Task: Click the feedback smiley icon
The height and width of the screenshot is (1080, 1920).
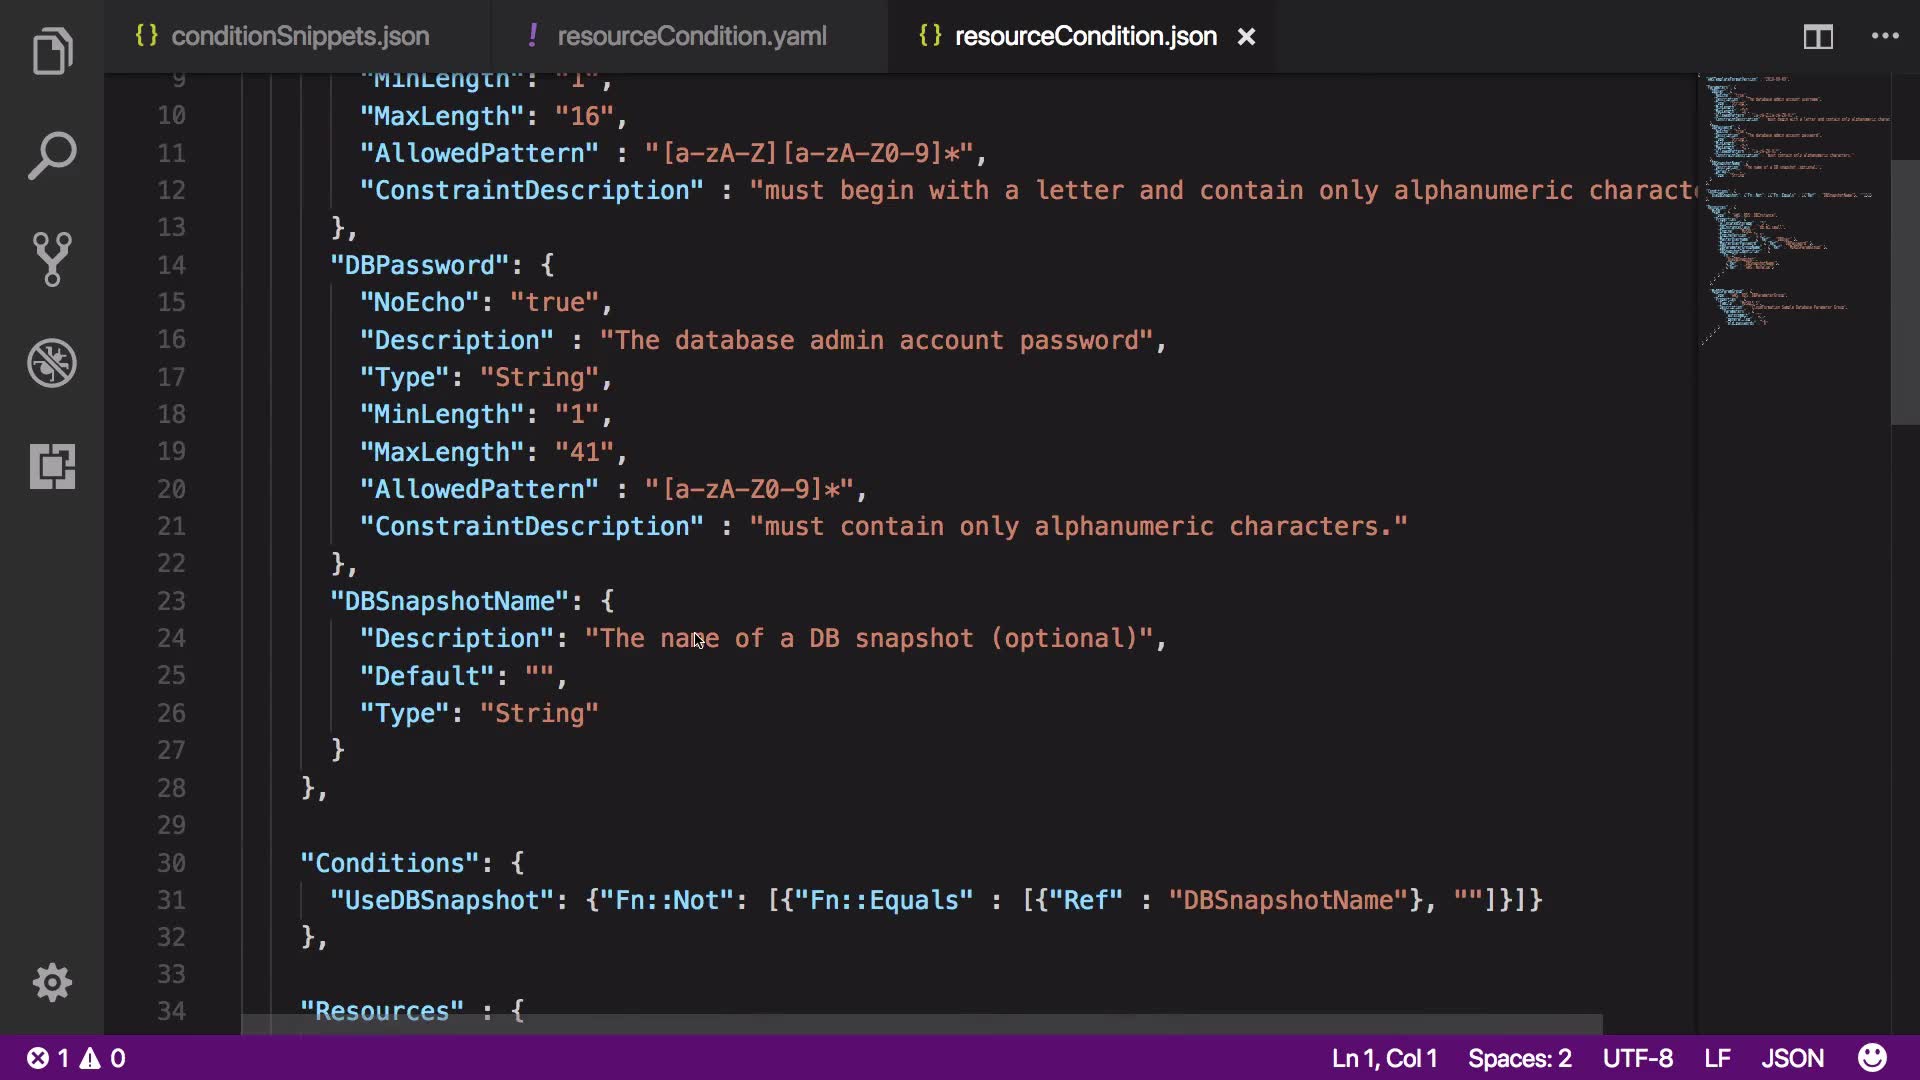Action: [x=1872, y=1058]
